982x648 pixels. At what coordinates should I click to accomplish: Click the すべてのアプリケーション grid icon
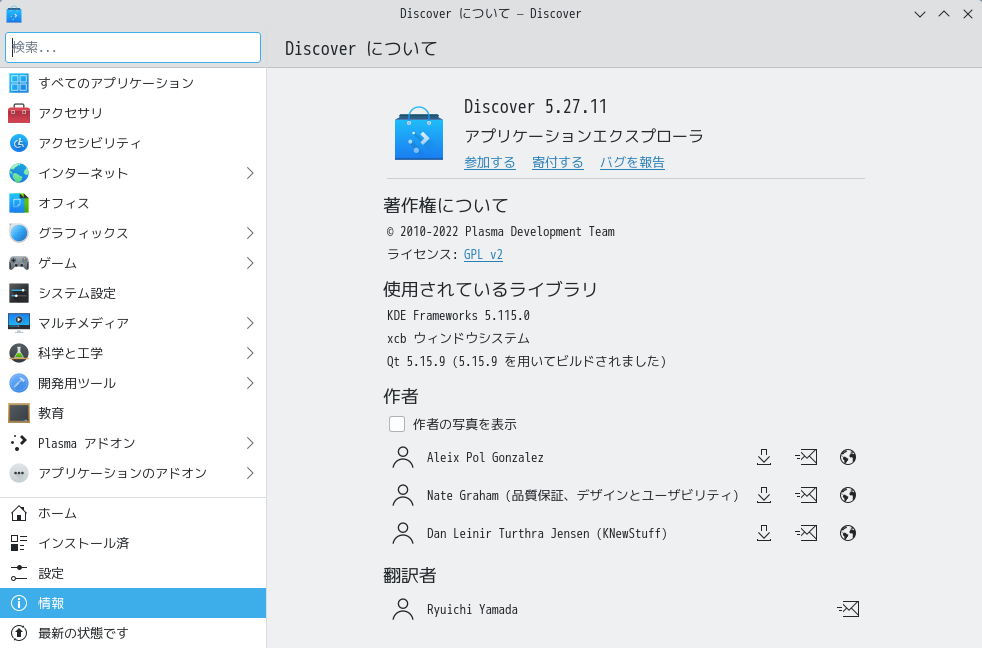(18, 83)
